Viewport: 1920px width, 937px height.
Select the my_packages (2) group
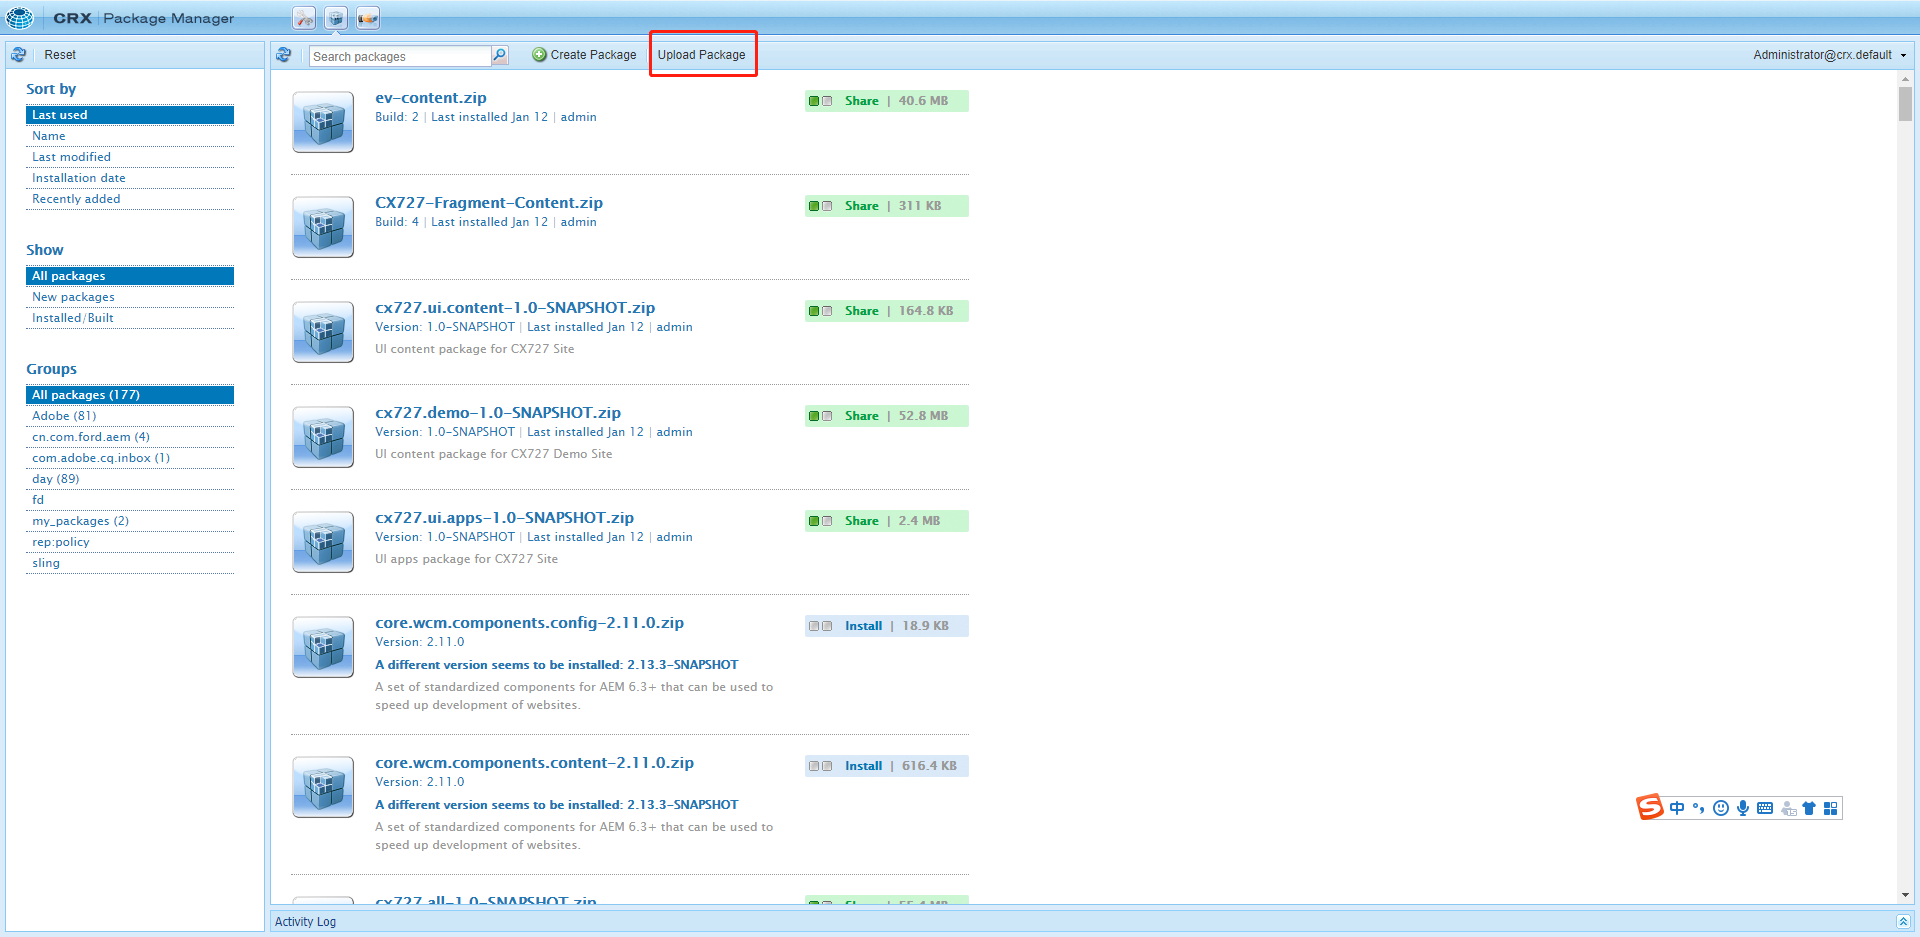click(130, 521)
